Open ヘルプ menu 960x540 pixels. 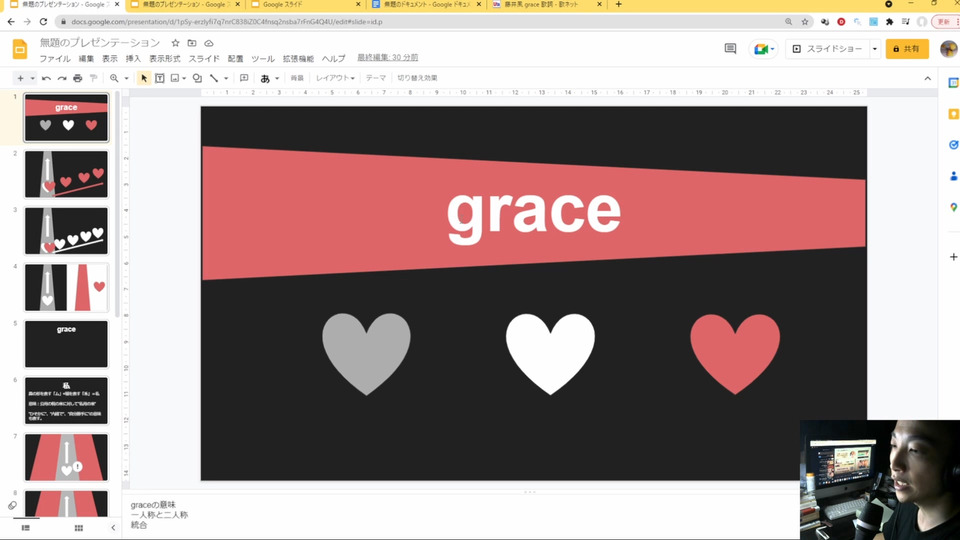334,59
